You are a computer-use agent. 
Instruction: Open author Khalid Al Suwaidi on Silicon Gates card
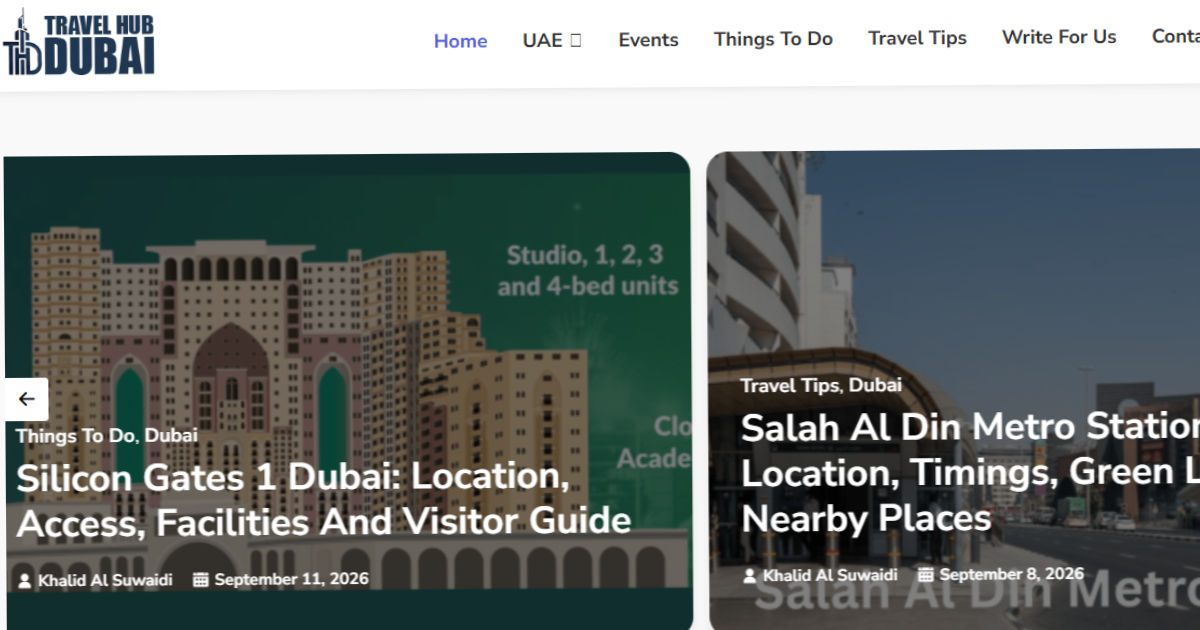(105, 579)
